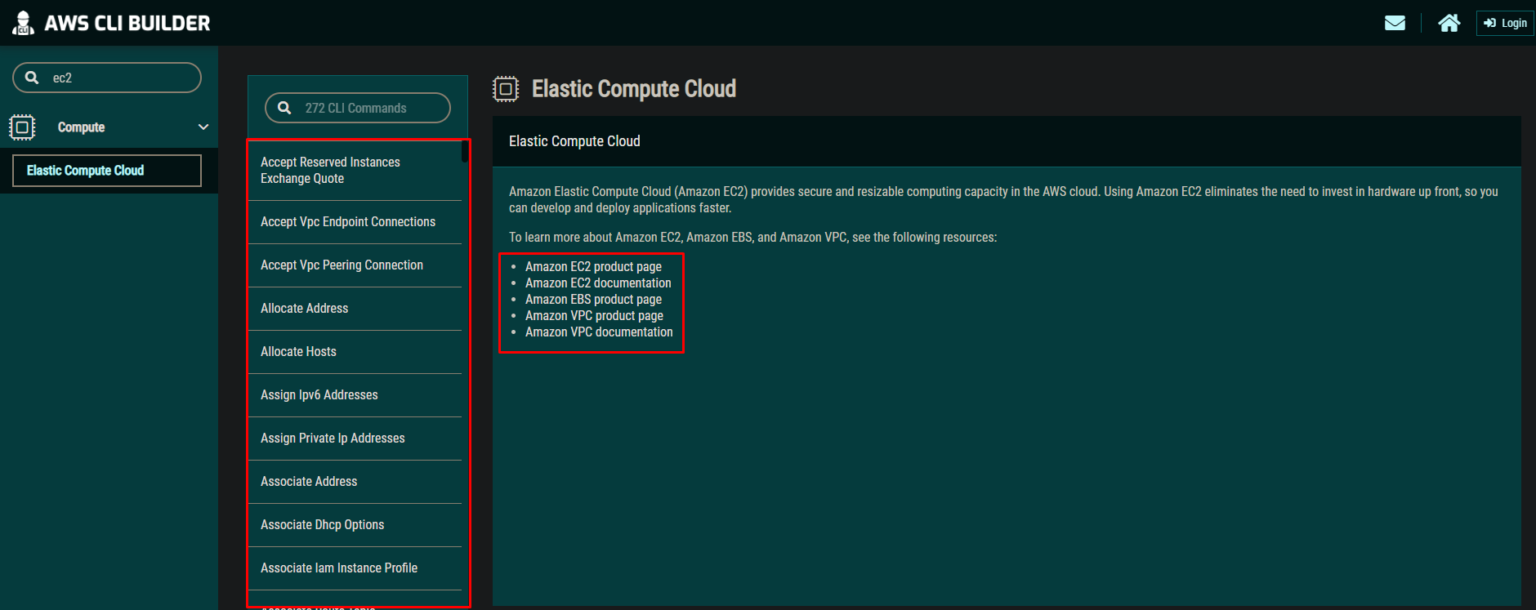Click the magnifier icon in the ec2 search bar
Image resolution: width=1536 pixels, height=610 pixels.
coord(34,77)
